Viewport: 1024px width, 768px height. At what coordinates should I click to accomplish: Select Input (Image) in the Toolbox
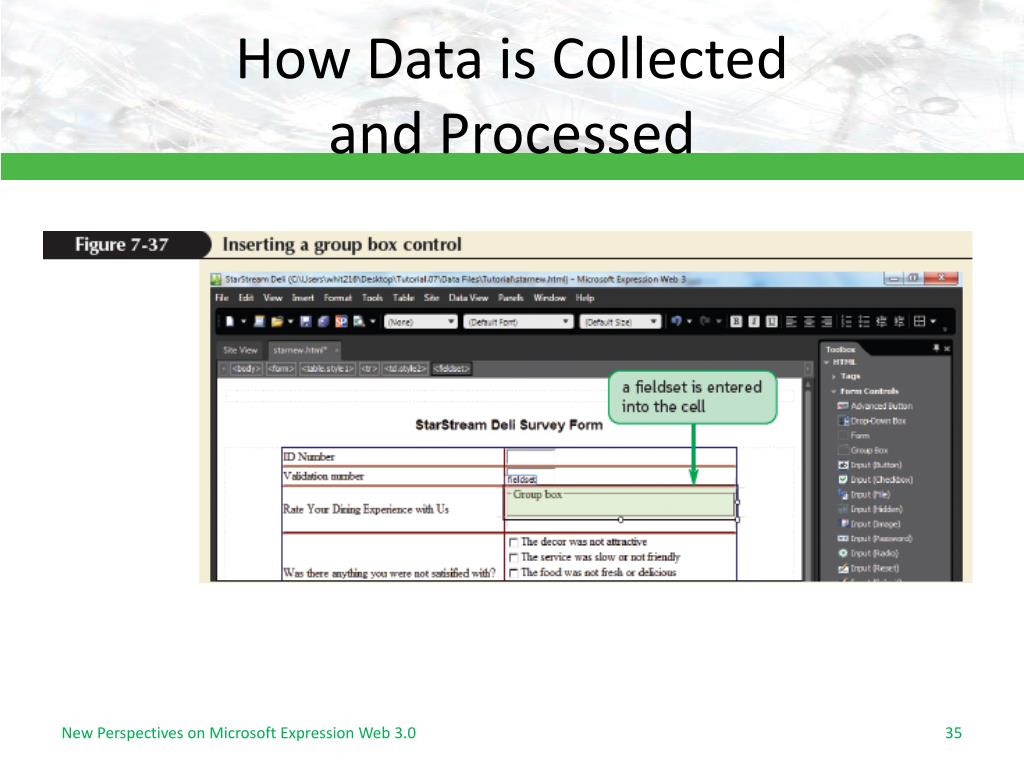pyautogui.click(x=869, y=524)
